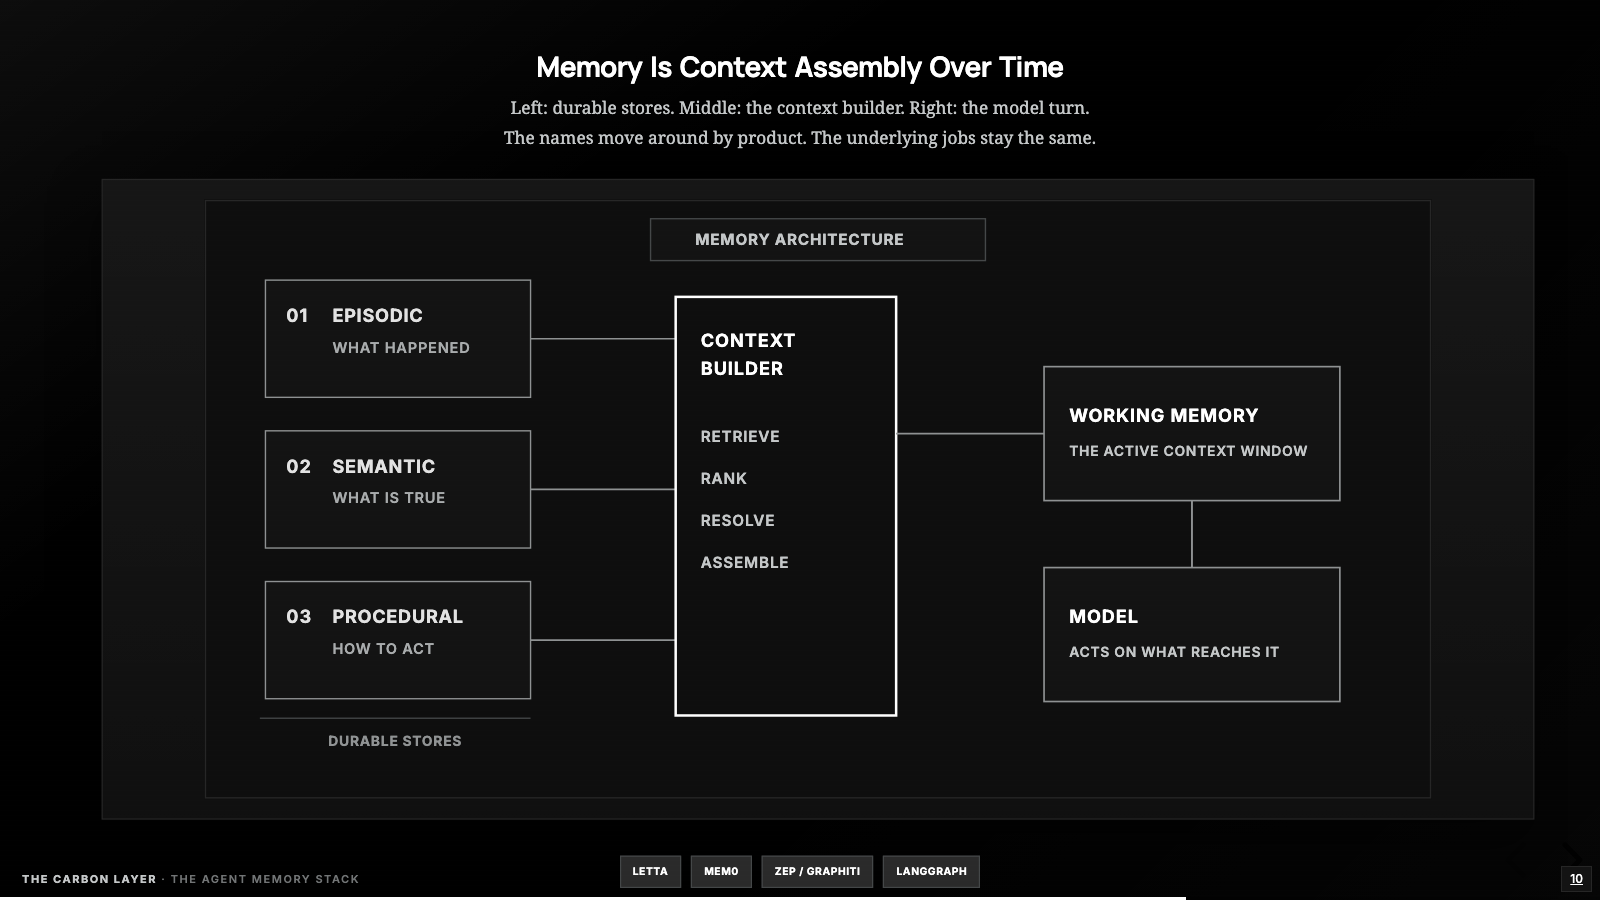Click the Memory Architecture label box
This screenshot has width=1600, height=900.
(x=818, y=240)
